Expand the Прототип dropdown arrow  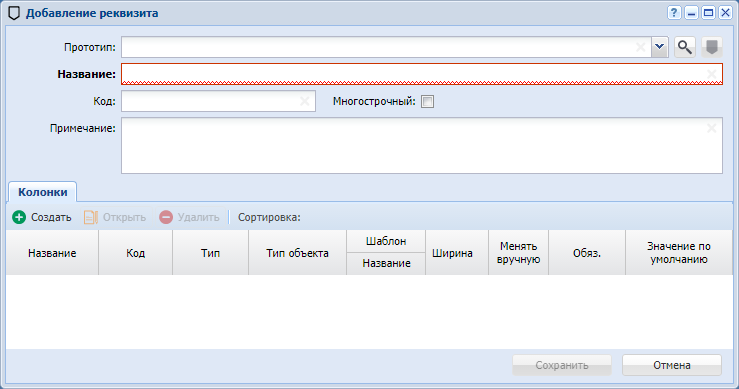click(660, 47)
